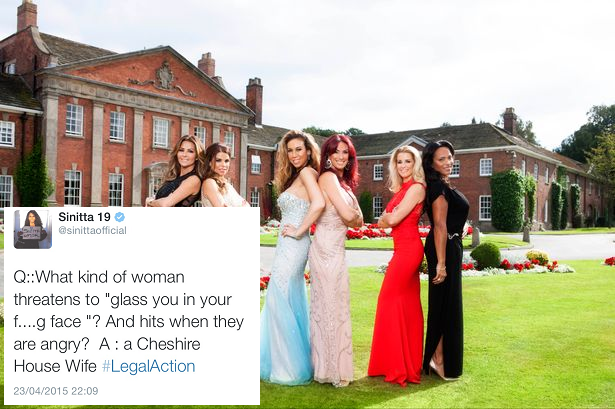Click the ivy-covered wall on right building
Screen dimensions: 615x409
pyautogui.click(x=508, y=200)
